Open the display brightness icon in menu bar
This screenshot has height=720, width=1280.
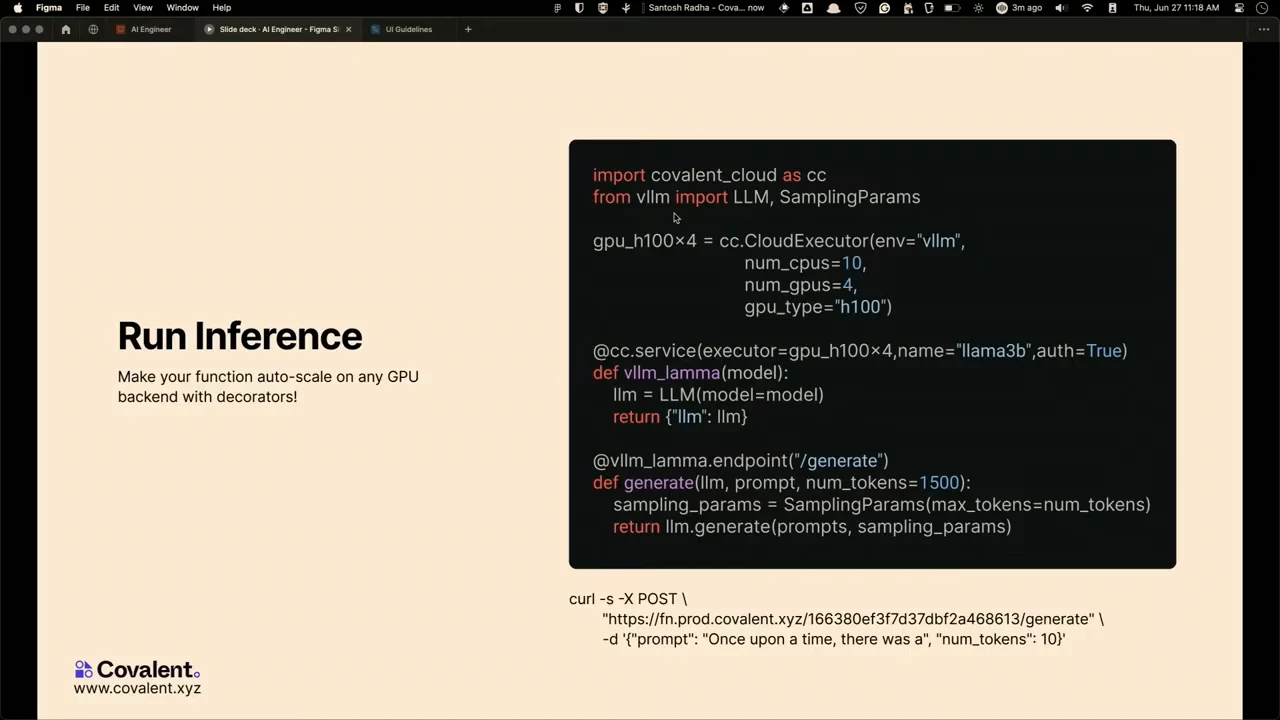978,8
